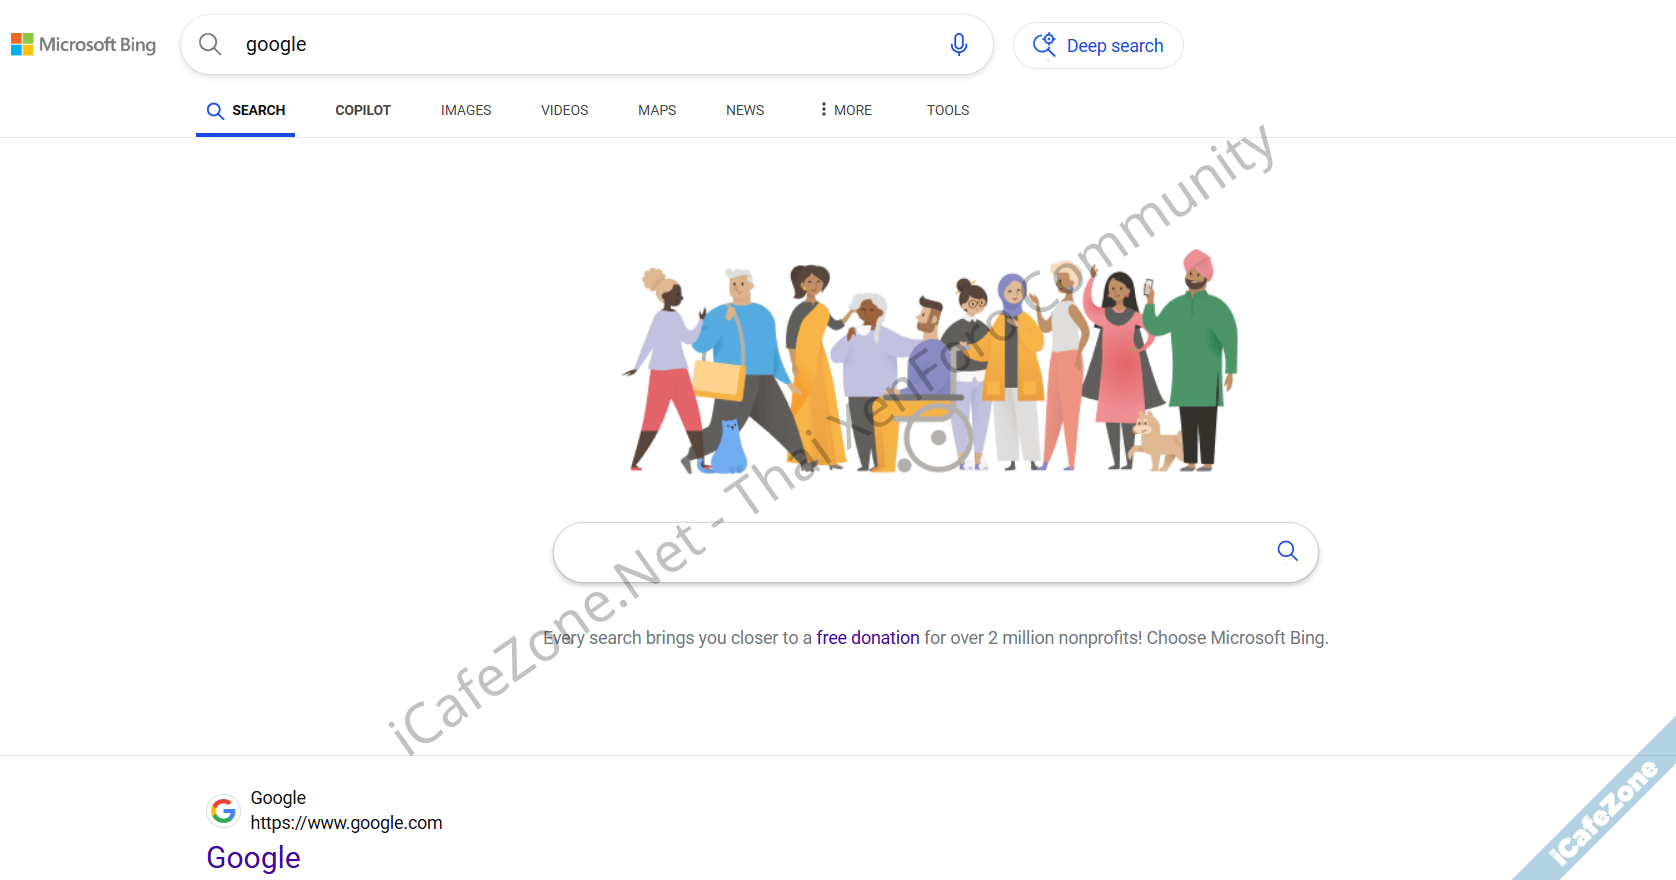Click the Deep search button

(1098, 46)
